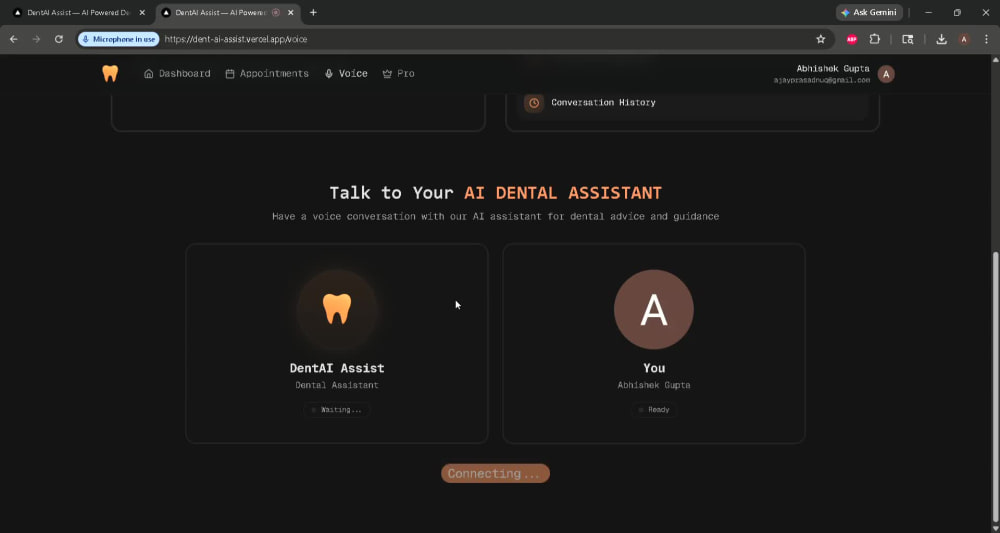
Task: Click the Dashboard home icon
Action: click(149, 73)
